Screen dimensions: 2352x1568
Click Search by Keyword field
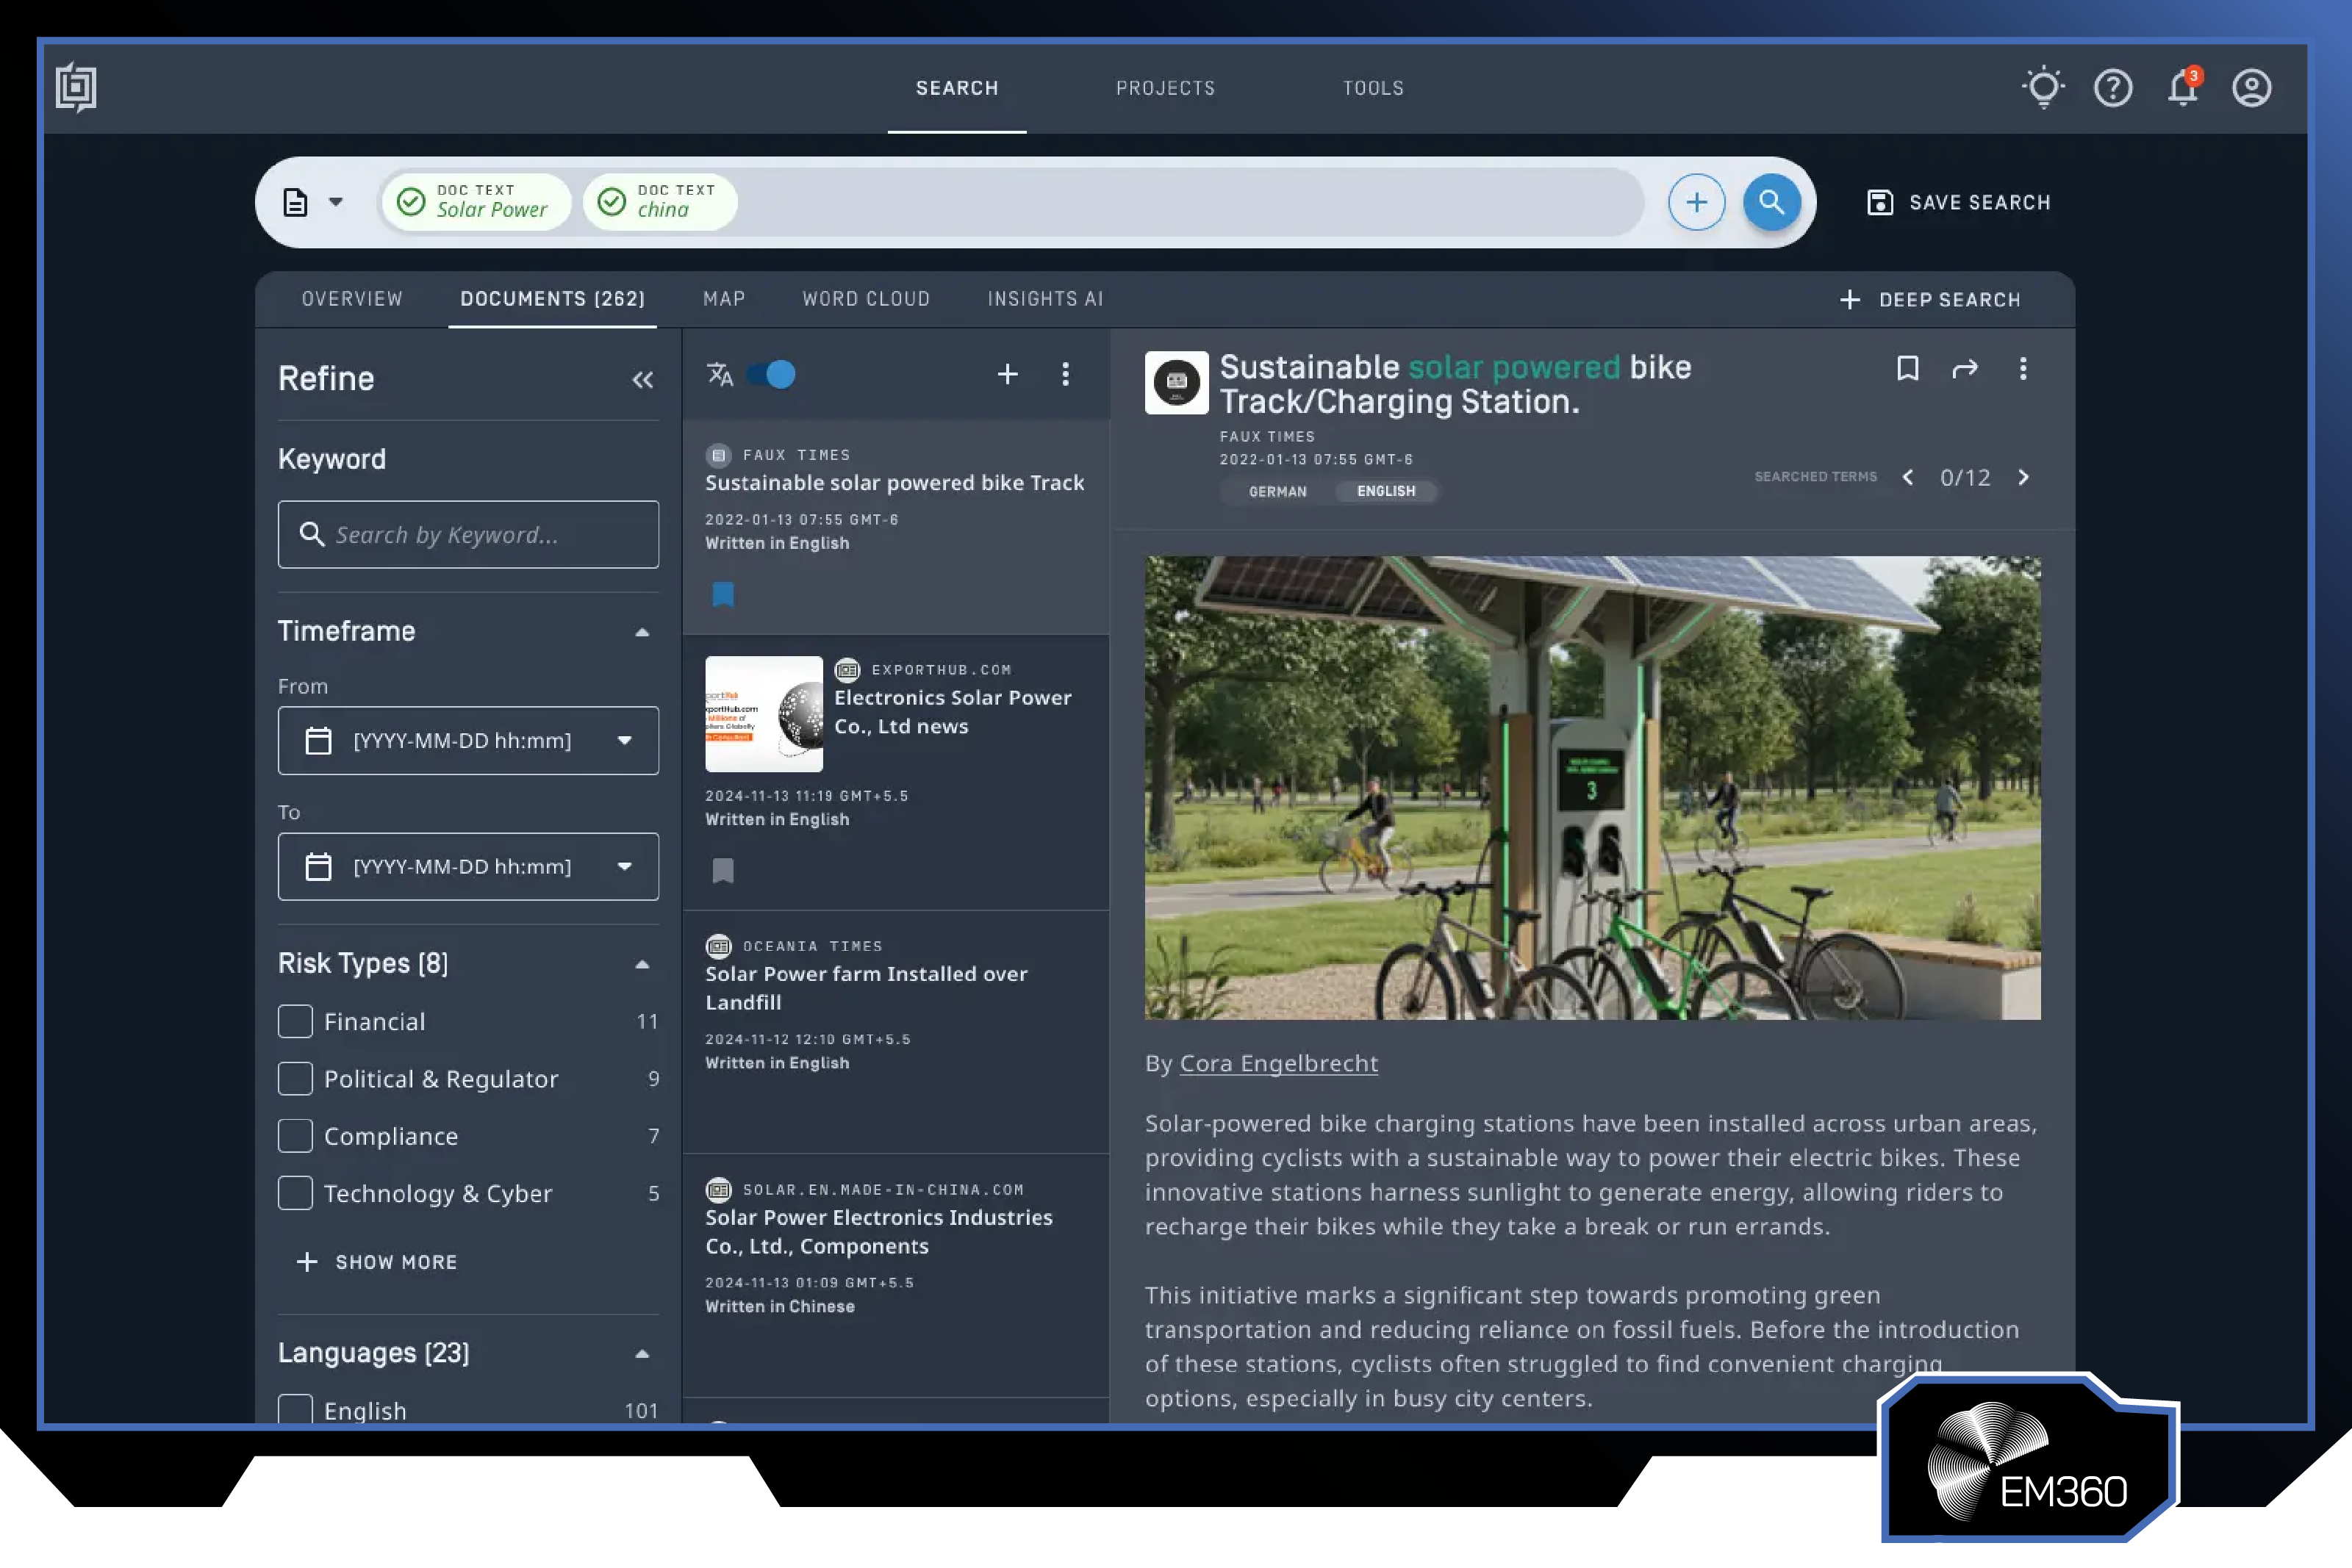468,535
